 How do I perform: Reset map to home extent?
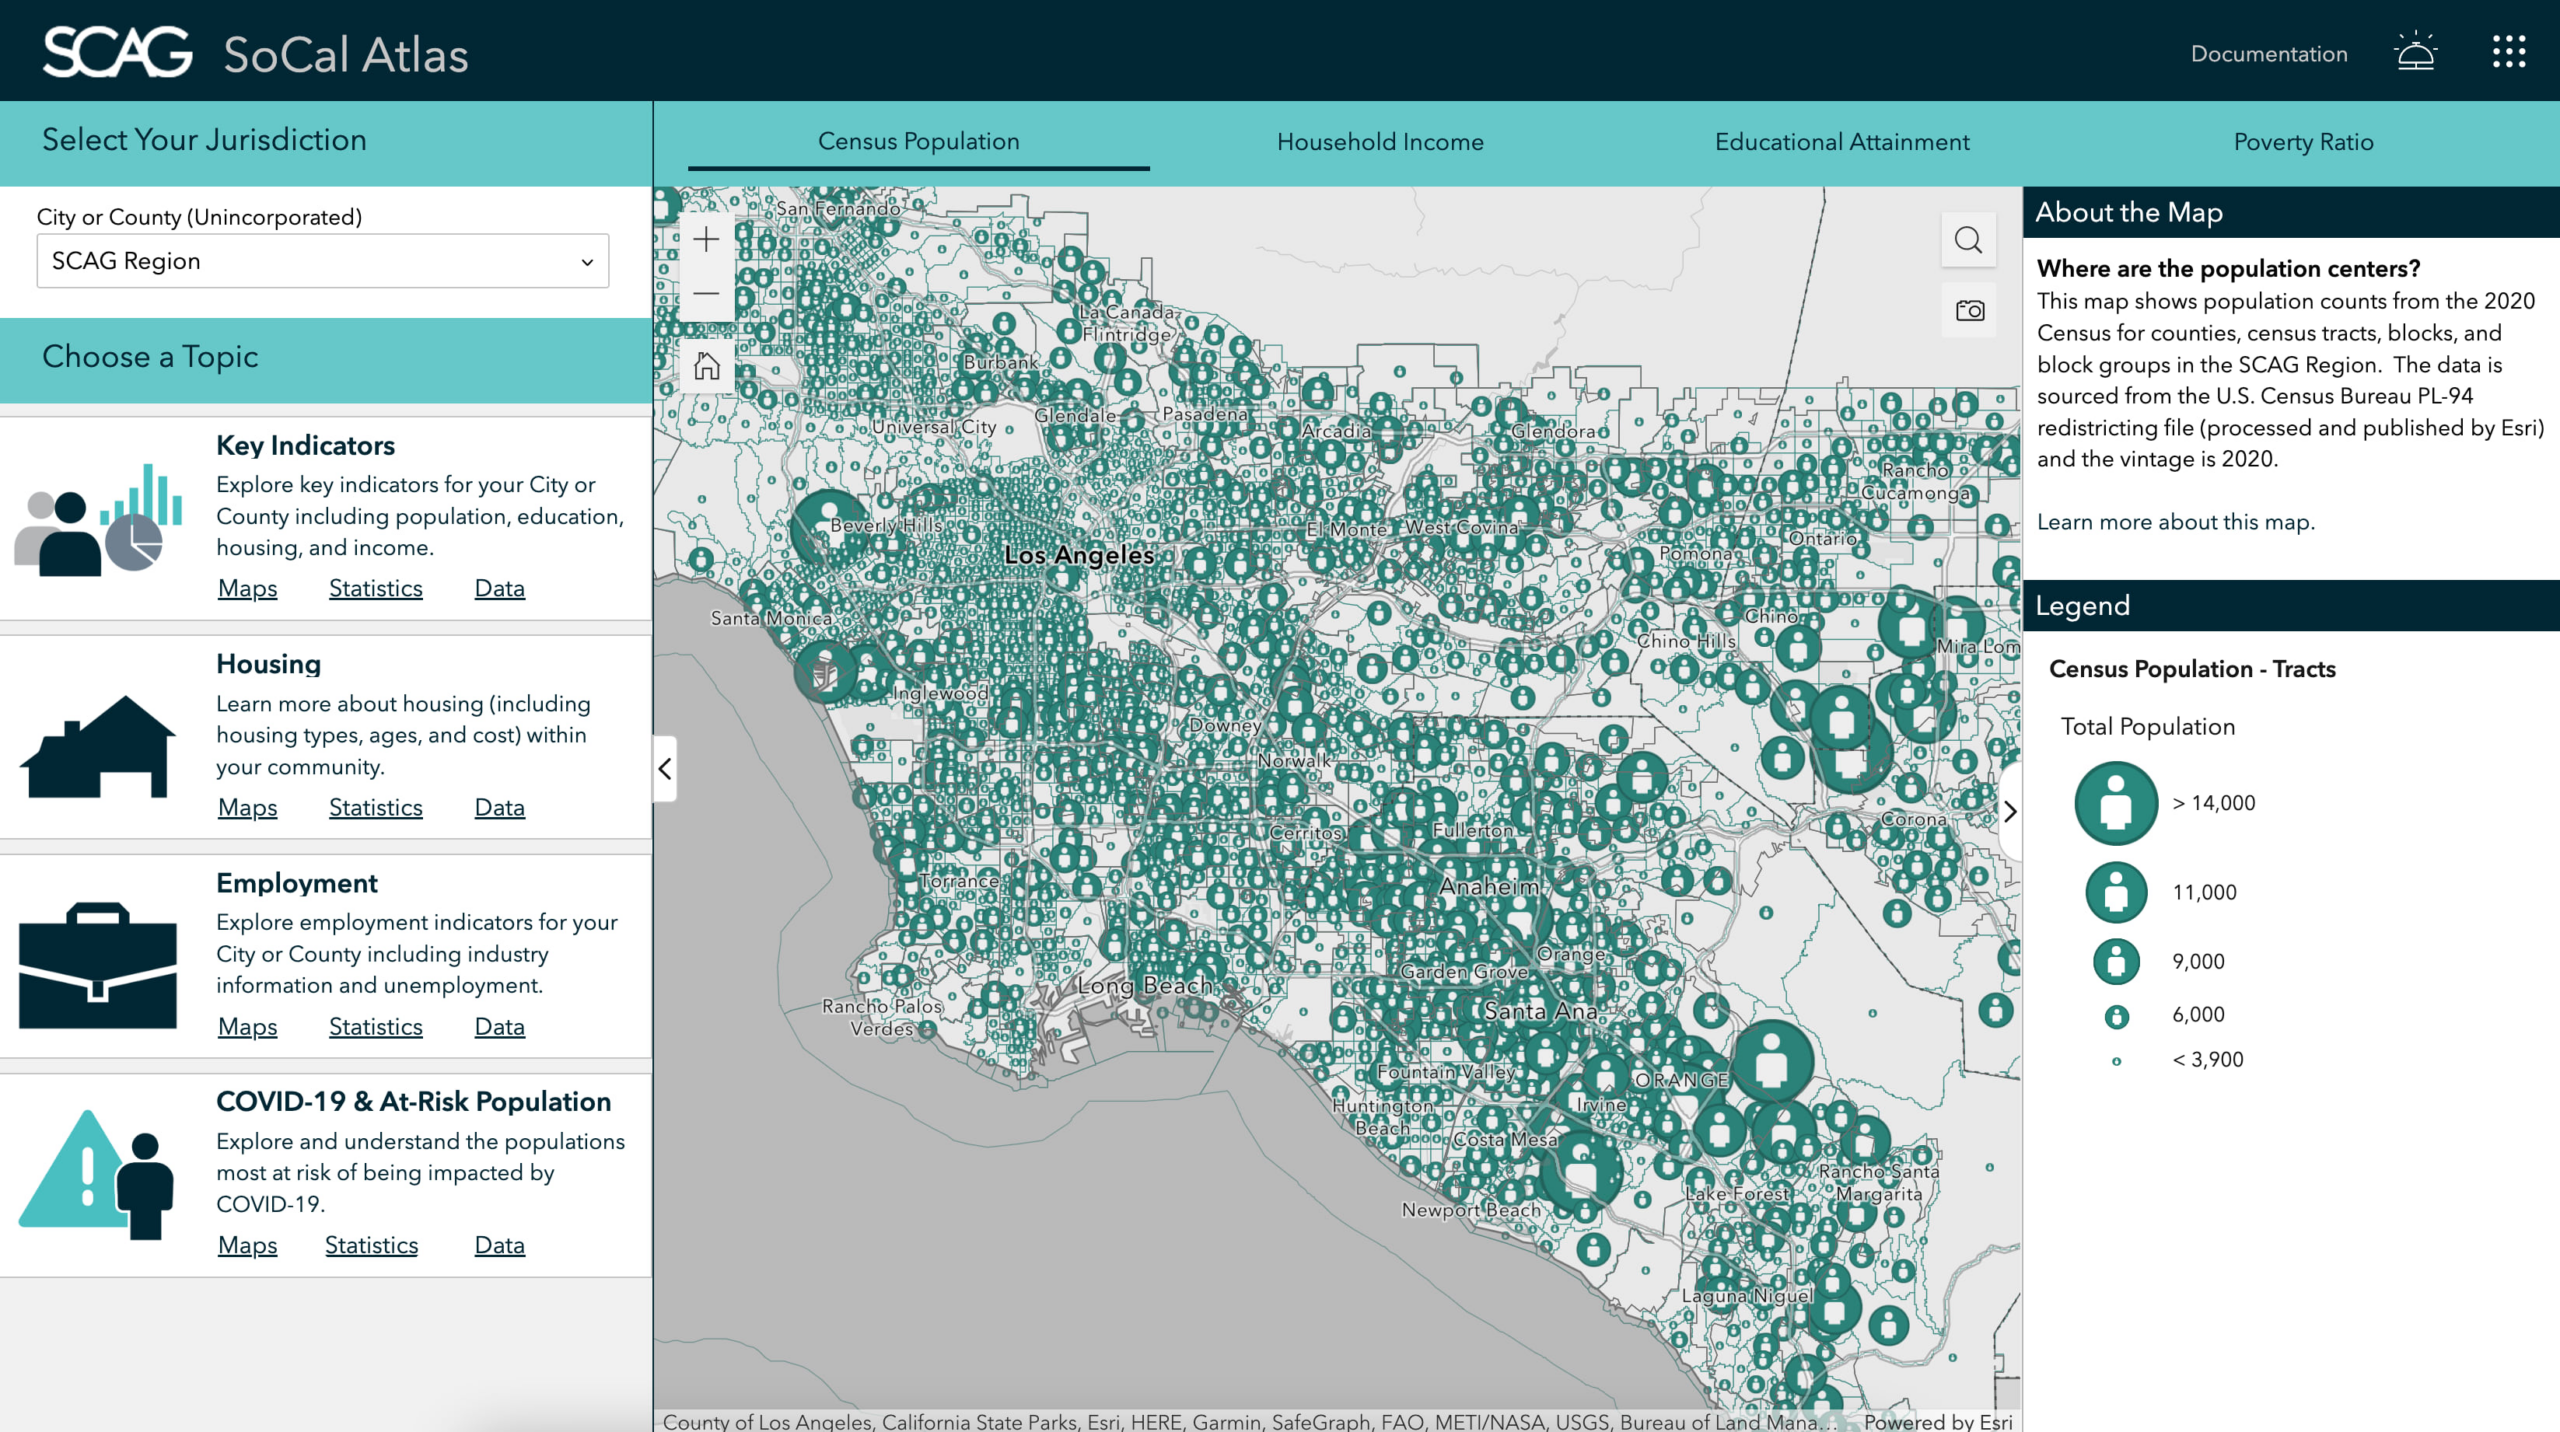[x=706, y=366]
